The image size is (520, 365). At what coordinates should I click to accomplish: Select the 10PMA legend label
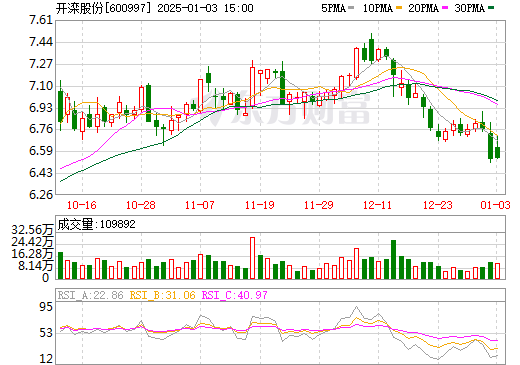click(x=378, y=8)
